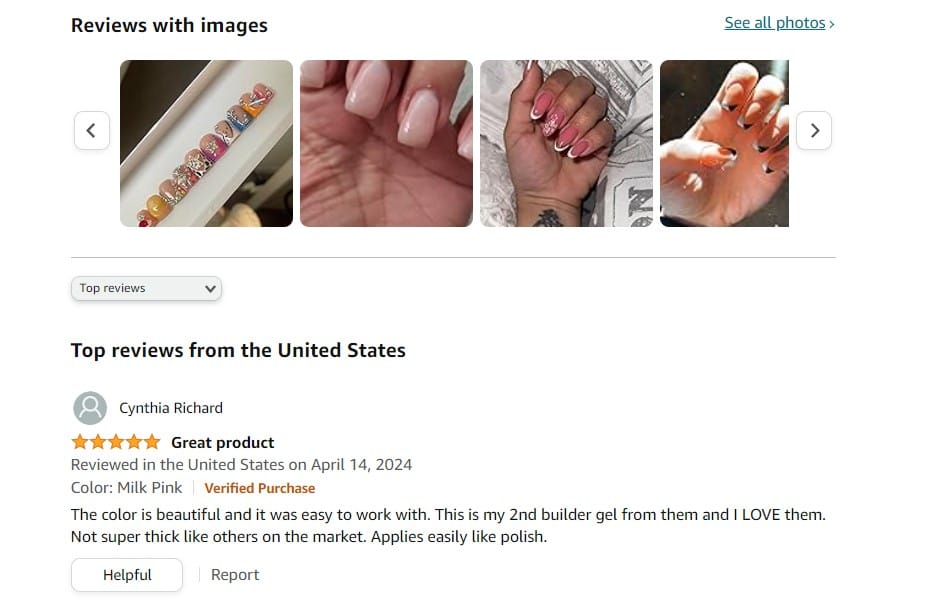
Task: Click the Verified Purchase label
Action: (x=260, y=489)
